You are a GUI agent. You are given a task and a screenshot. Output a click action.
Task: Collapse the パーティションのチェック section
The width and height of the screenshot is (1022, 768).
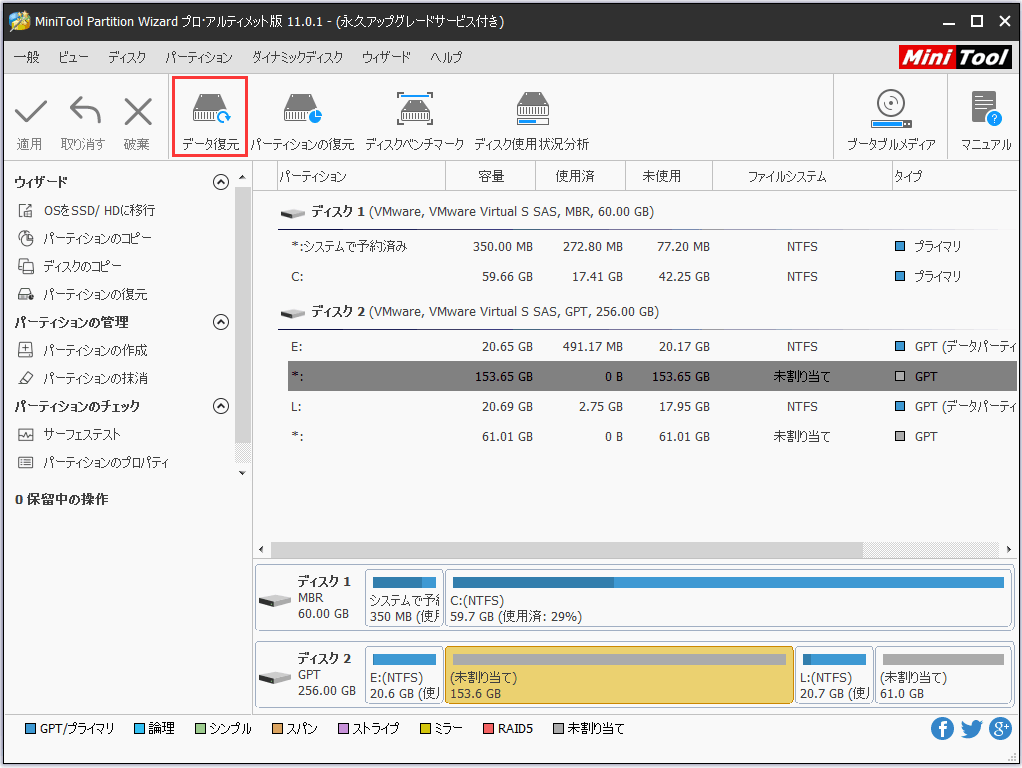[x=221, y=406]
